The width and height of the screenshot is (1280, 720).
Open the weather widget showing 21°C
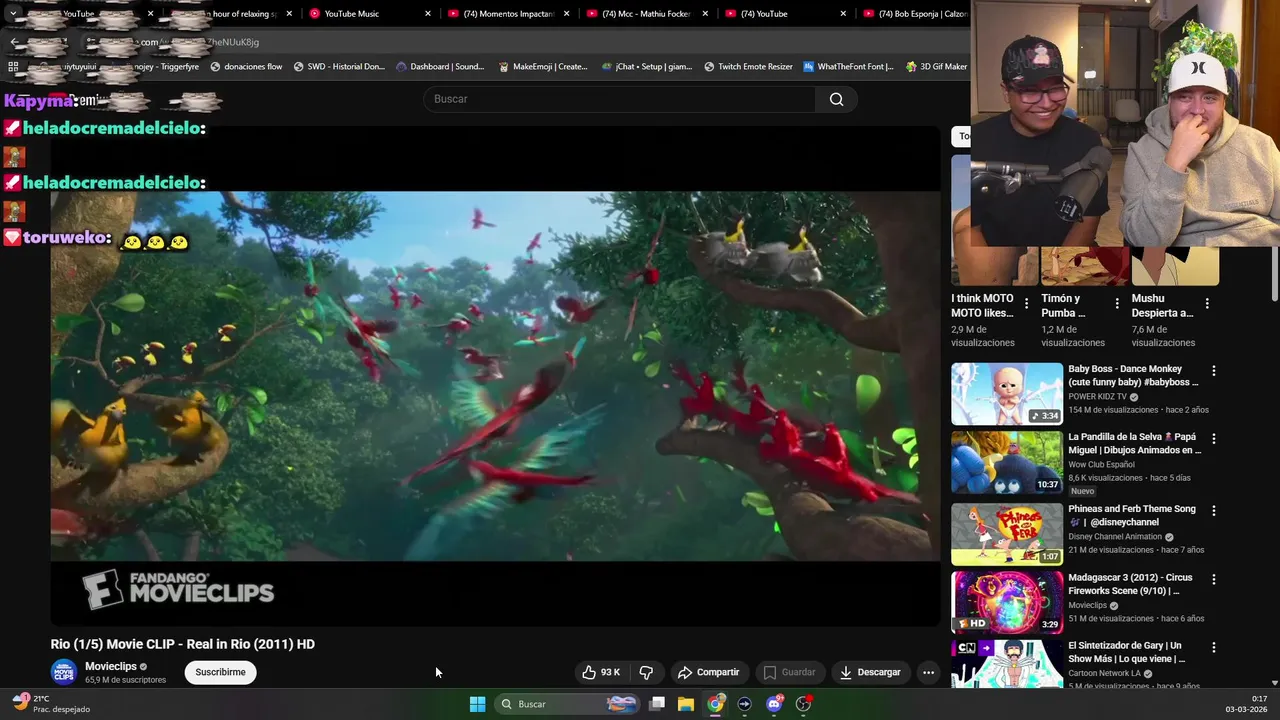tap(50, 704)
